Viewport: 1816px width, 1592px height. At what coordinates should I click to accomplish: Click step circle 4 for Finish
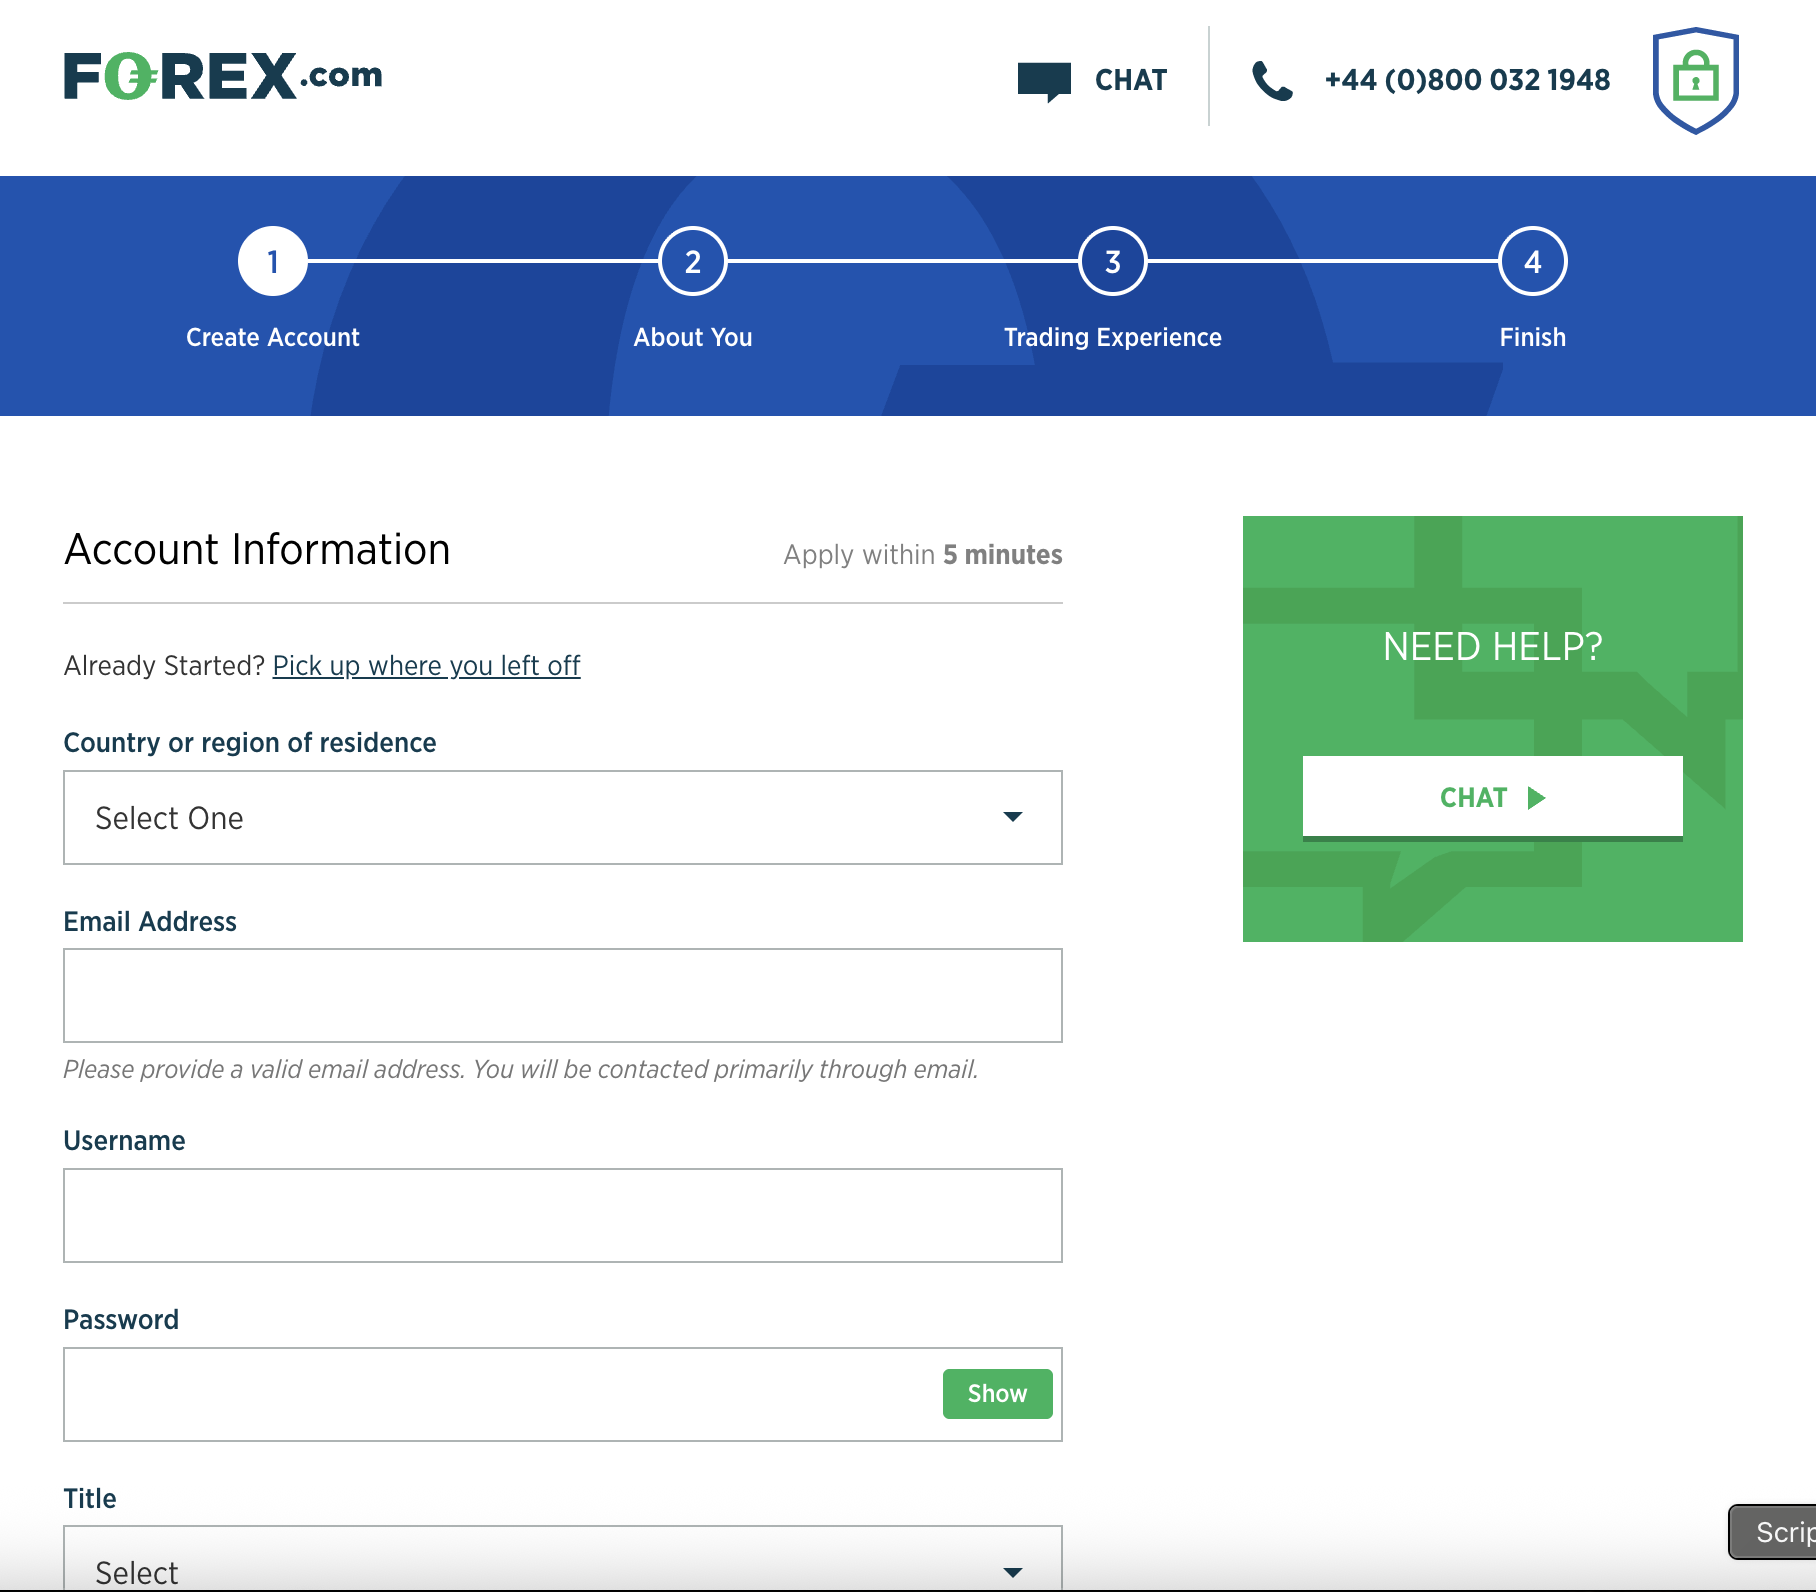[1532, 261]
